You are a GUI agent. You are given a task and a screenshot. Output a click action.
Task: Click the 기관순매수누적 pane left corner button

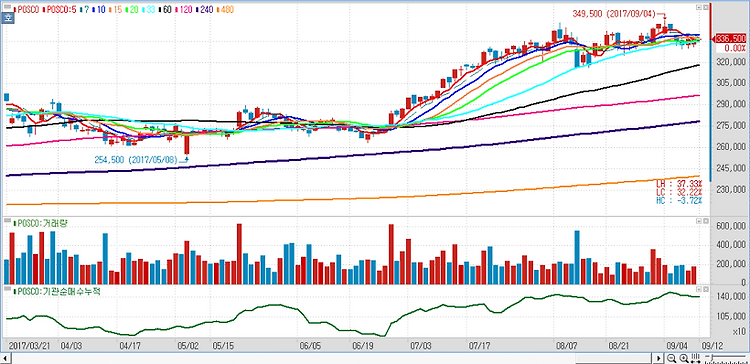[699, 290]
